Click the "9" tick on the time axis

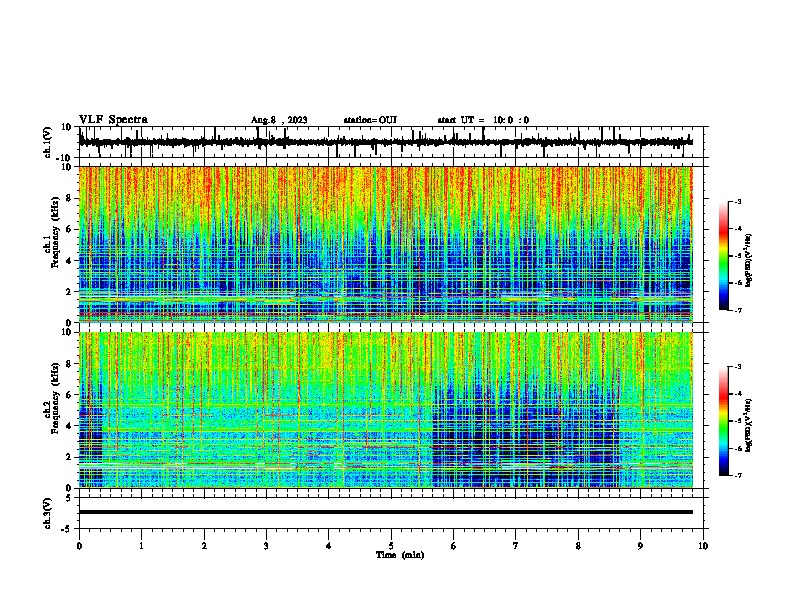tap(640, 546)
